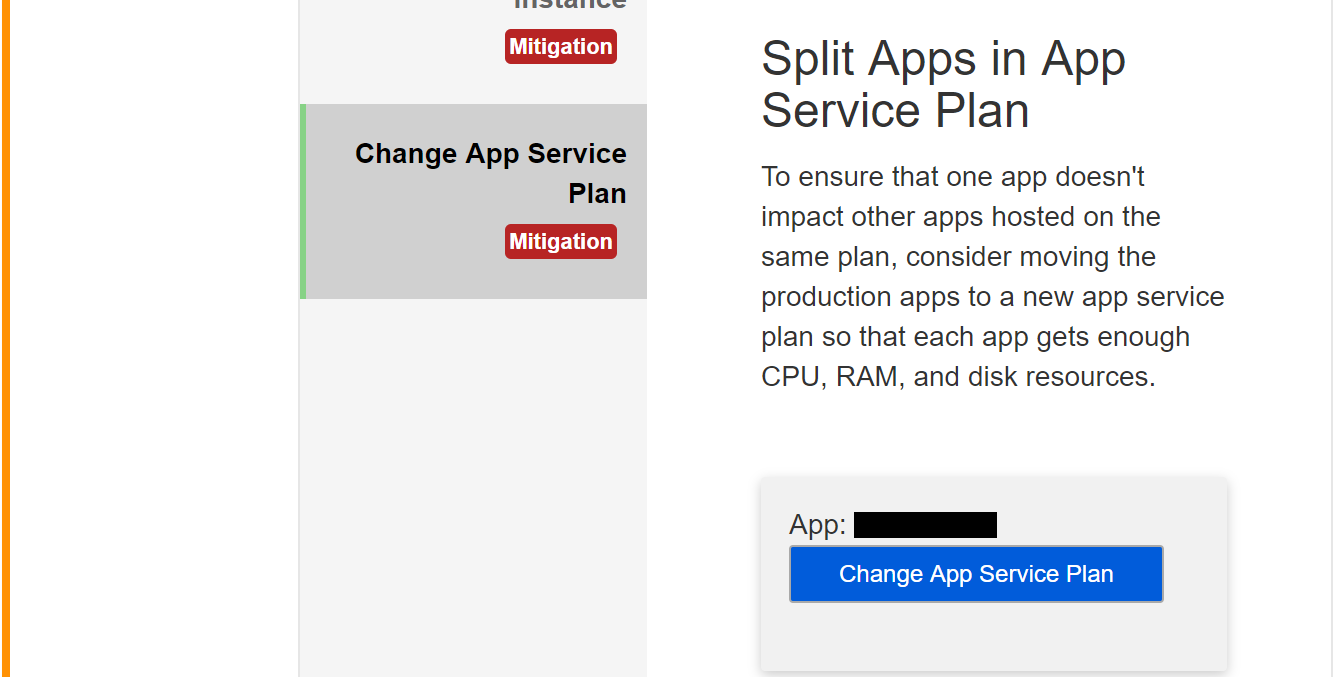Click the 'To ensure that one app doesn't' text
The height and width of the screenshot is (677, 1336).
coord(952,177)
